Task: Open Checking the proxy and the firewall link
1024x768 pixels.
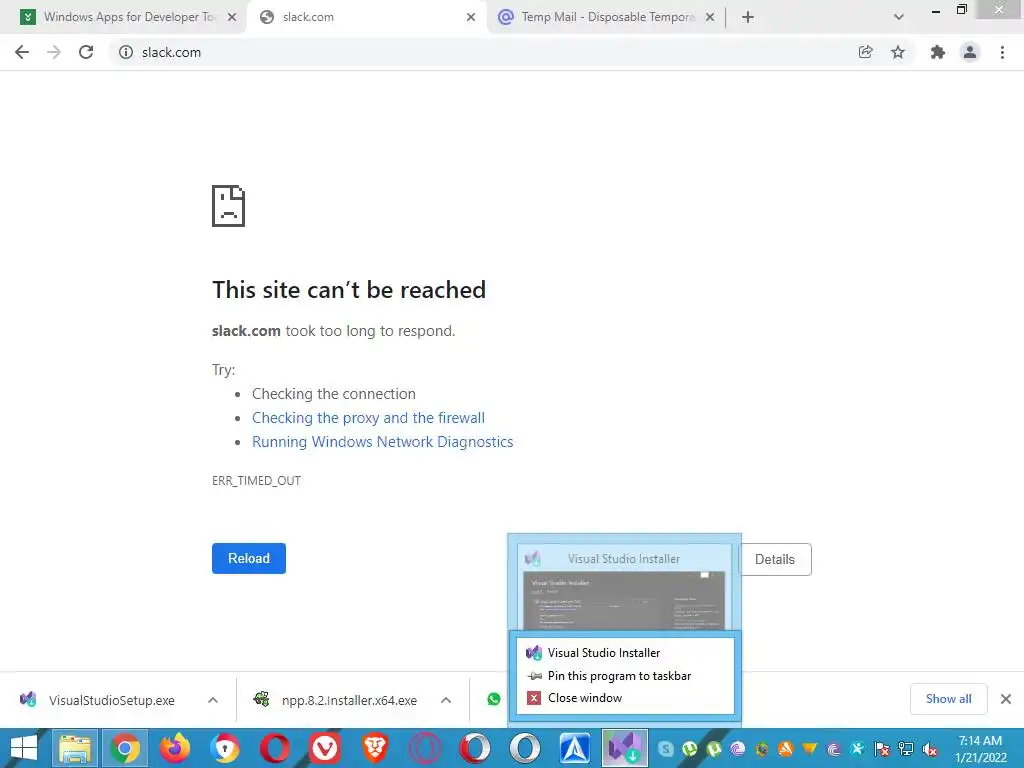Action: coord(368,418)
